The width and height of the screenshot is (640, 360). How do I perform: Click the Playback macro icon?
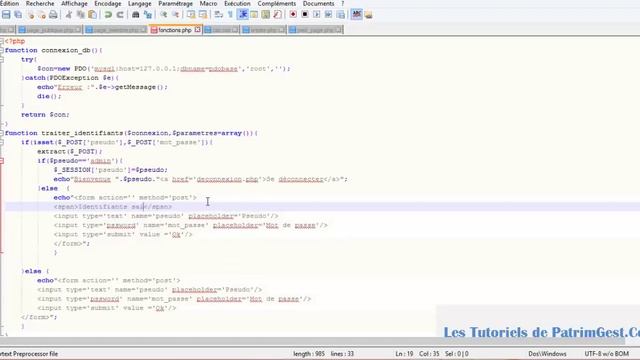(x=317, y=15)
